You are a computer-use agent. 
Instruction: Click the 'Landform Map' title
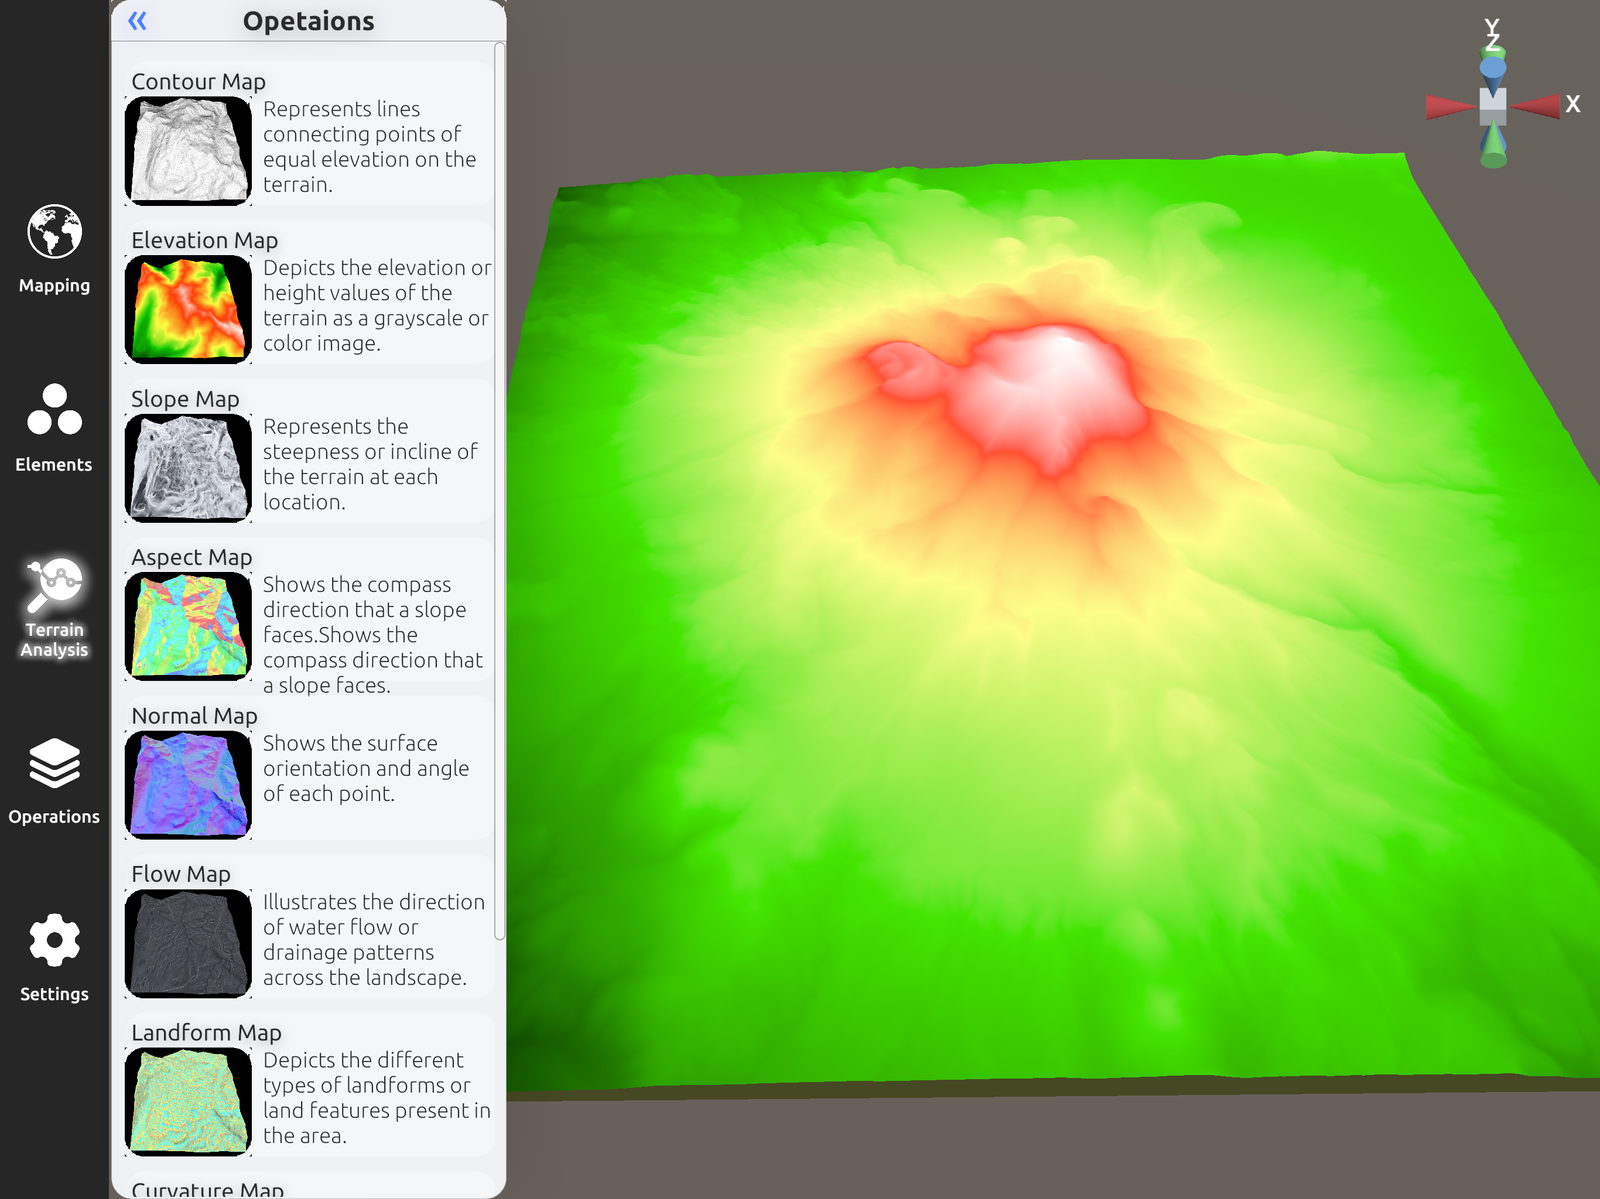(206, 1033)
